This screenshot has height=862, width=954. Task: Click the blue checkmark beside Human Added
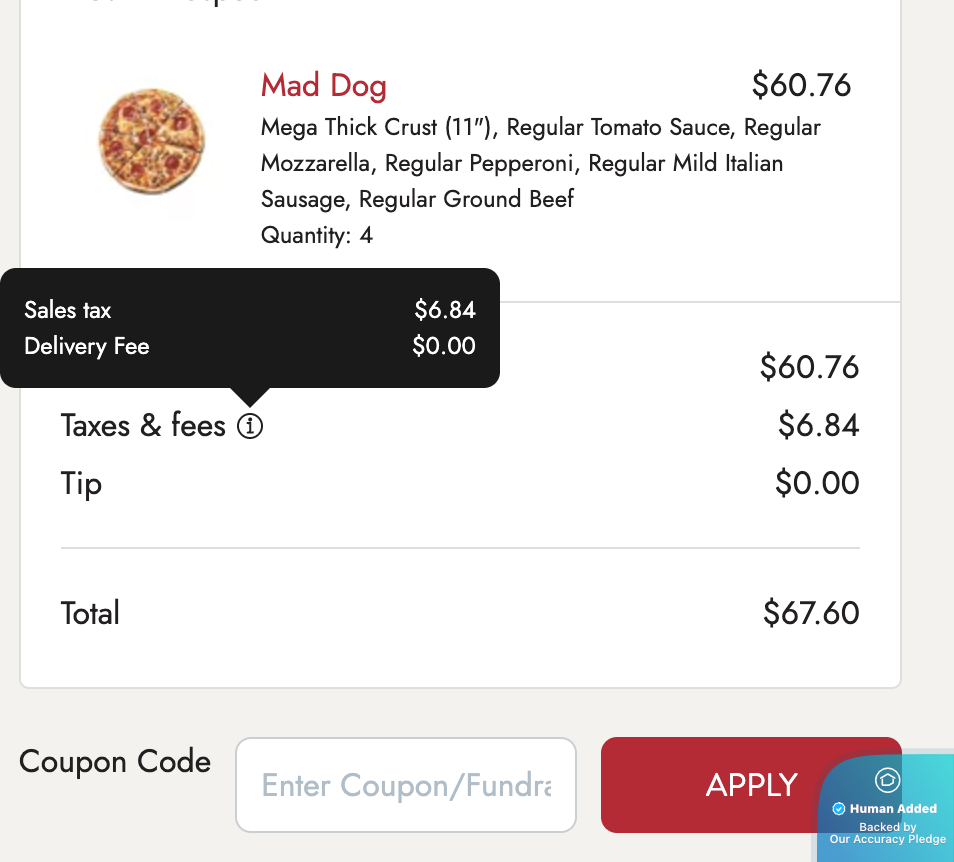[x=839, y=809]
